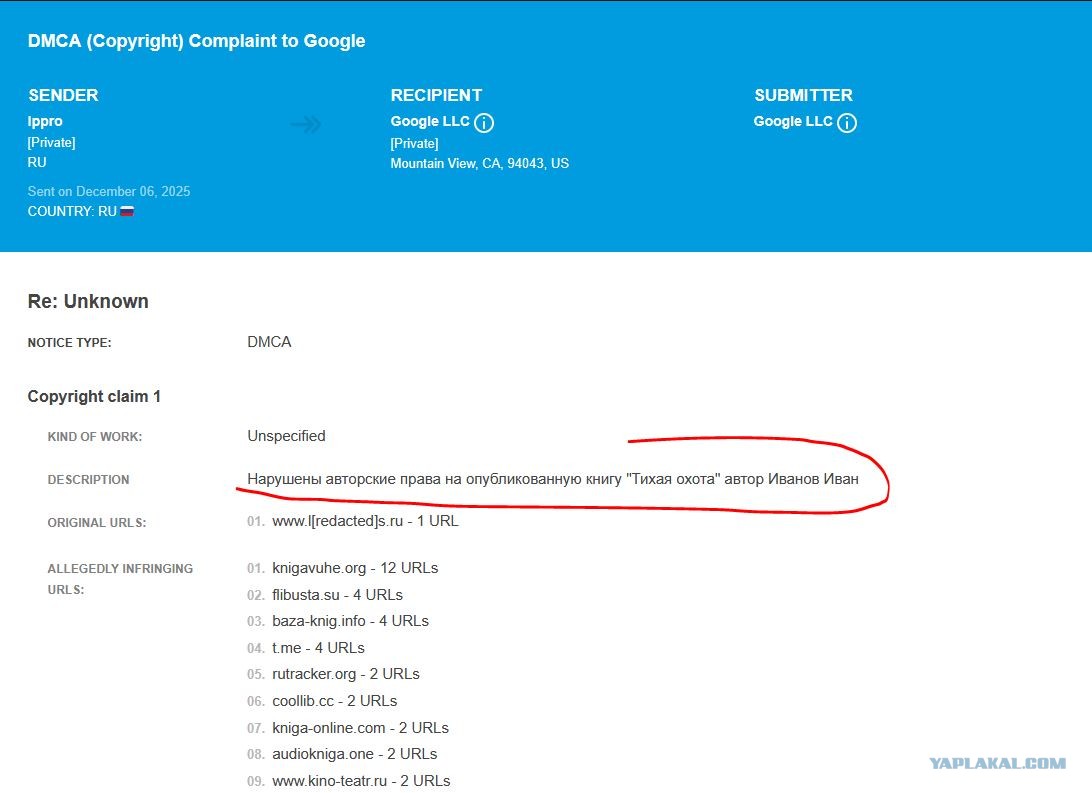Click the Mountain View, CA, 94043, US address
Screen dimensions: 1092x793
coord(479,164)
